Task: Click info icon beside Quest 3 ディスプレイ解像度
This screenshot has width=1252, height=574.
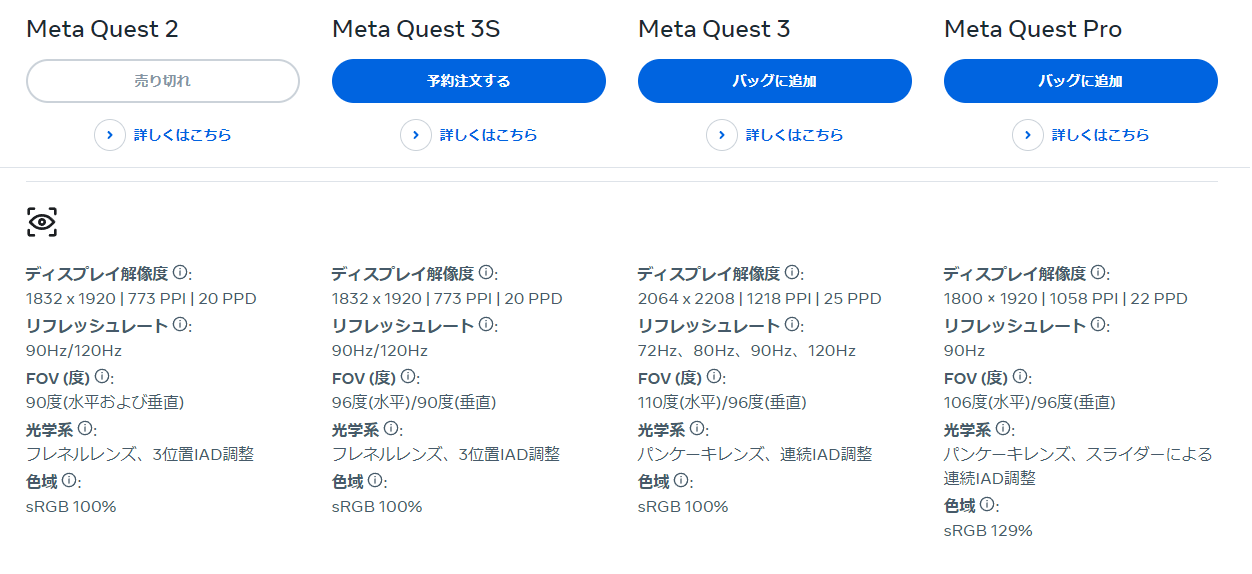Action: pos(792,272)
